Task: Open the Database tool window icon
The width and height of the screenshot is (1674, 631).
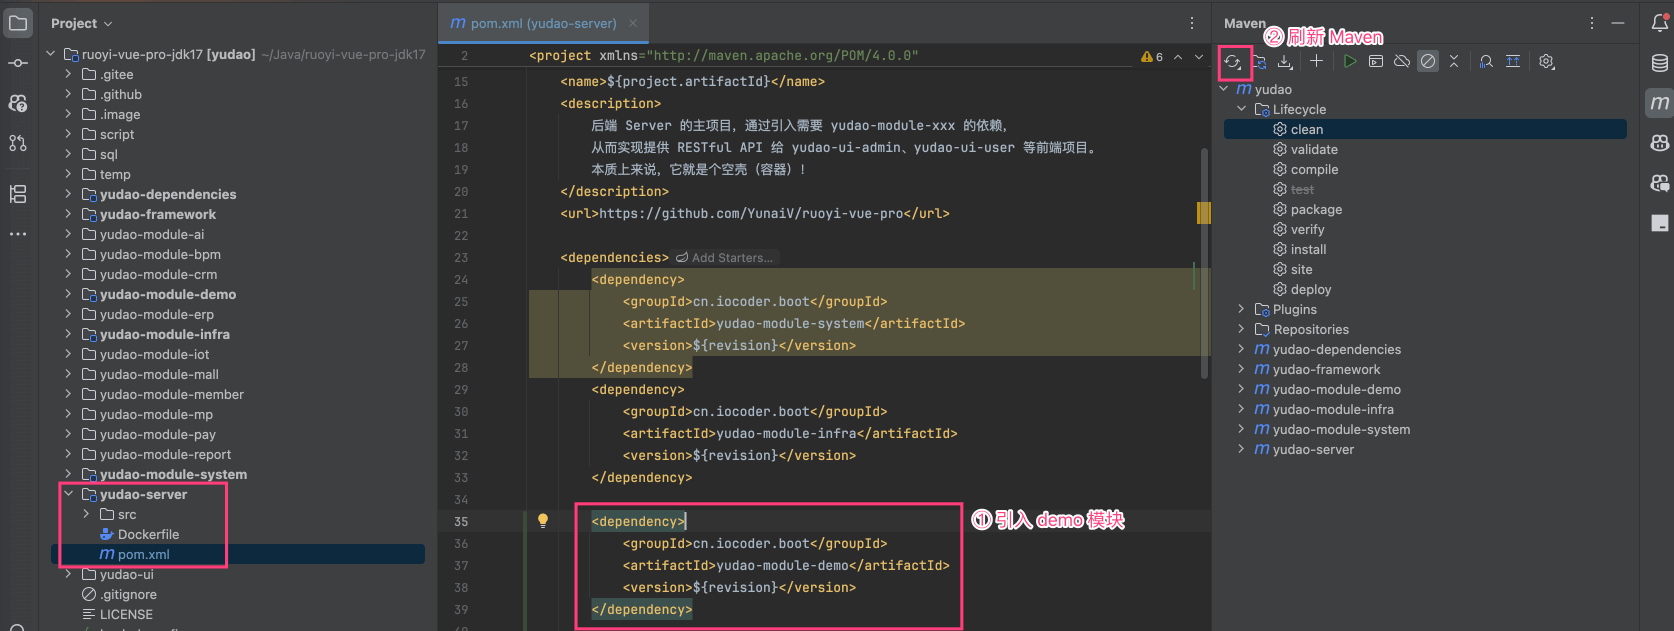Action: (1659, 63)
